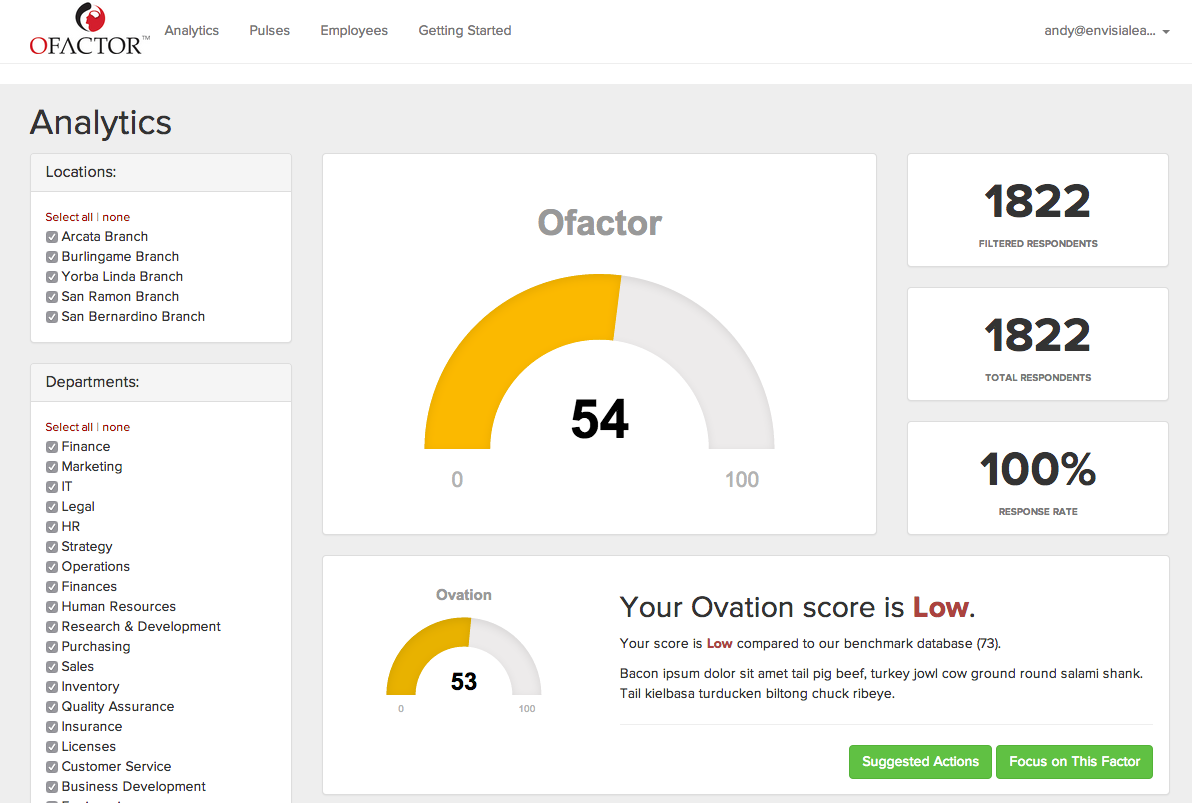Toggle the Purchasing department checkbox
1192x803 pixels.
pos(52,646)
